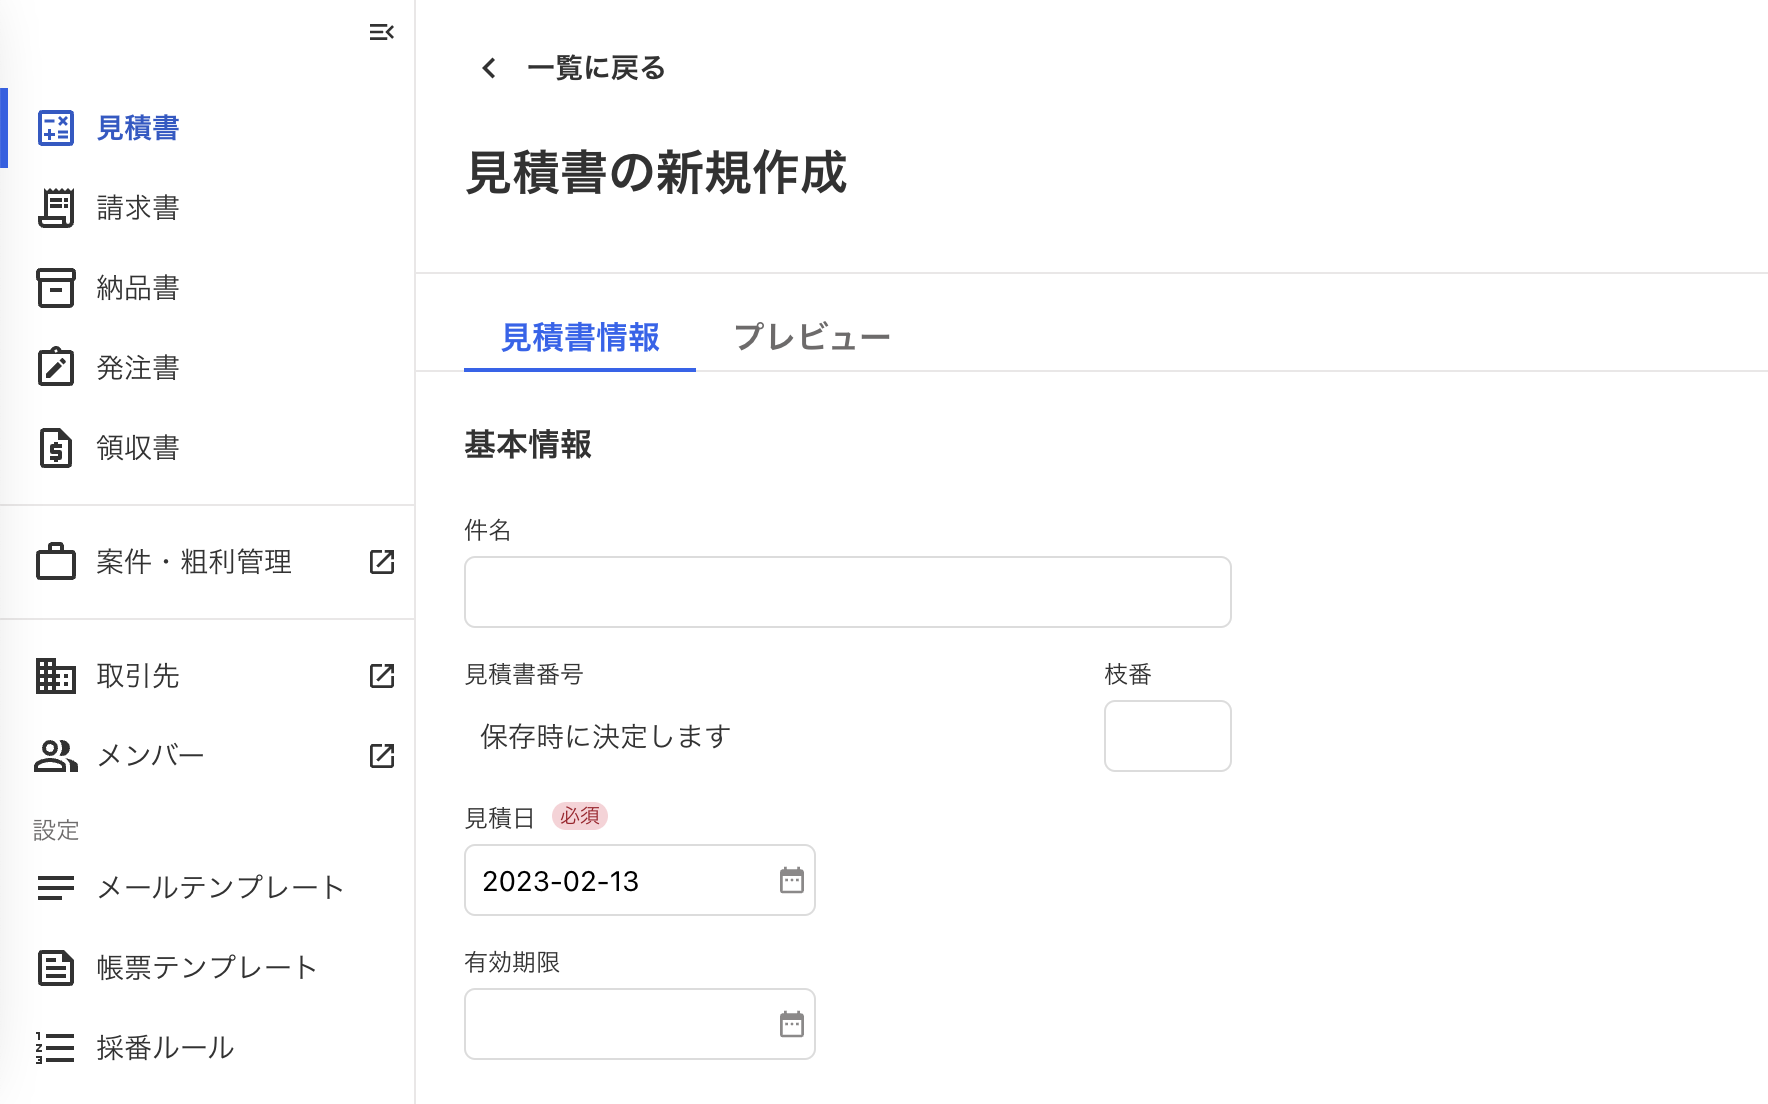The width and height of the screenshot is (1768, 1104).
Task: Select the 取引先 building icon
Action: (56, 676)
